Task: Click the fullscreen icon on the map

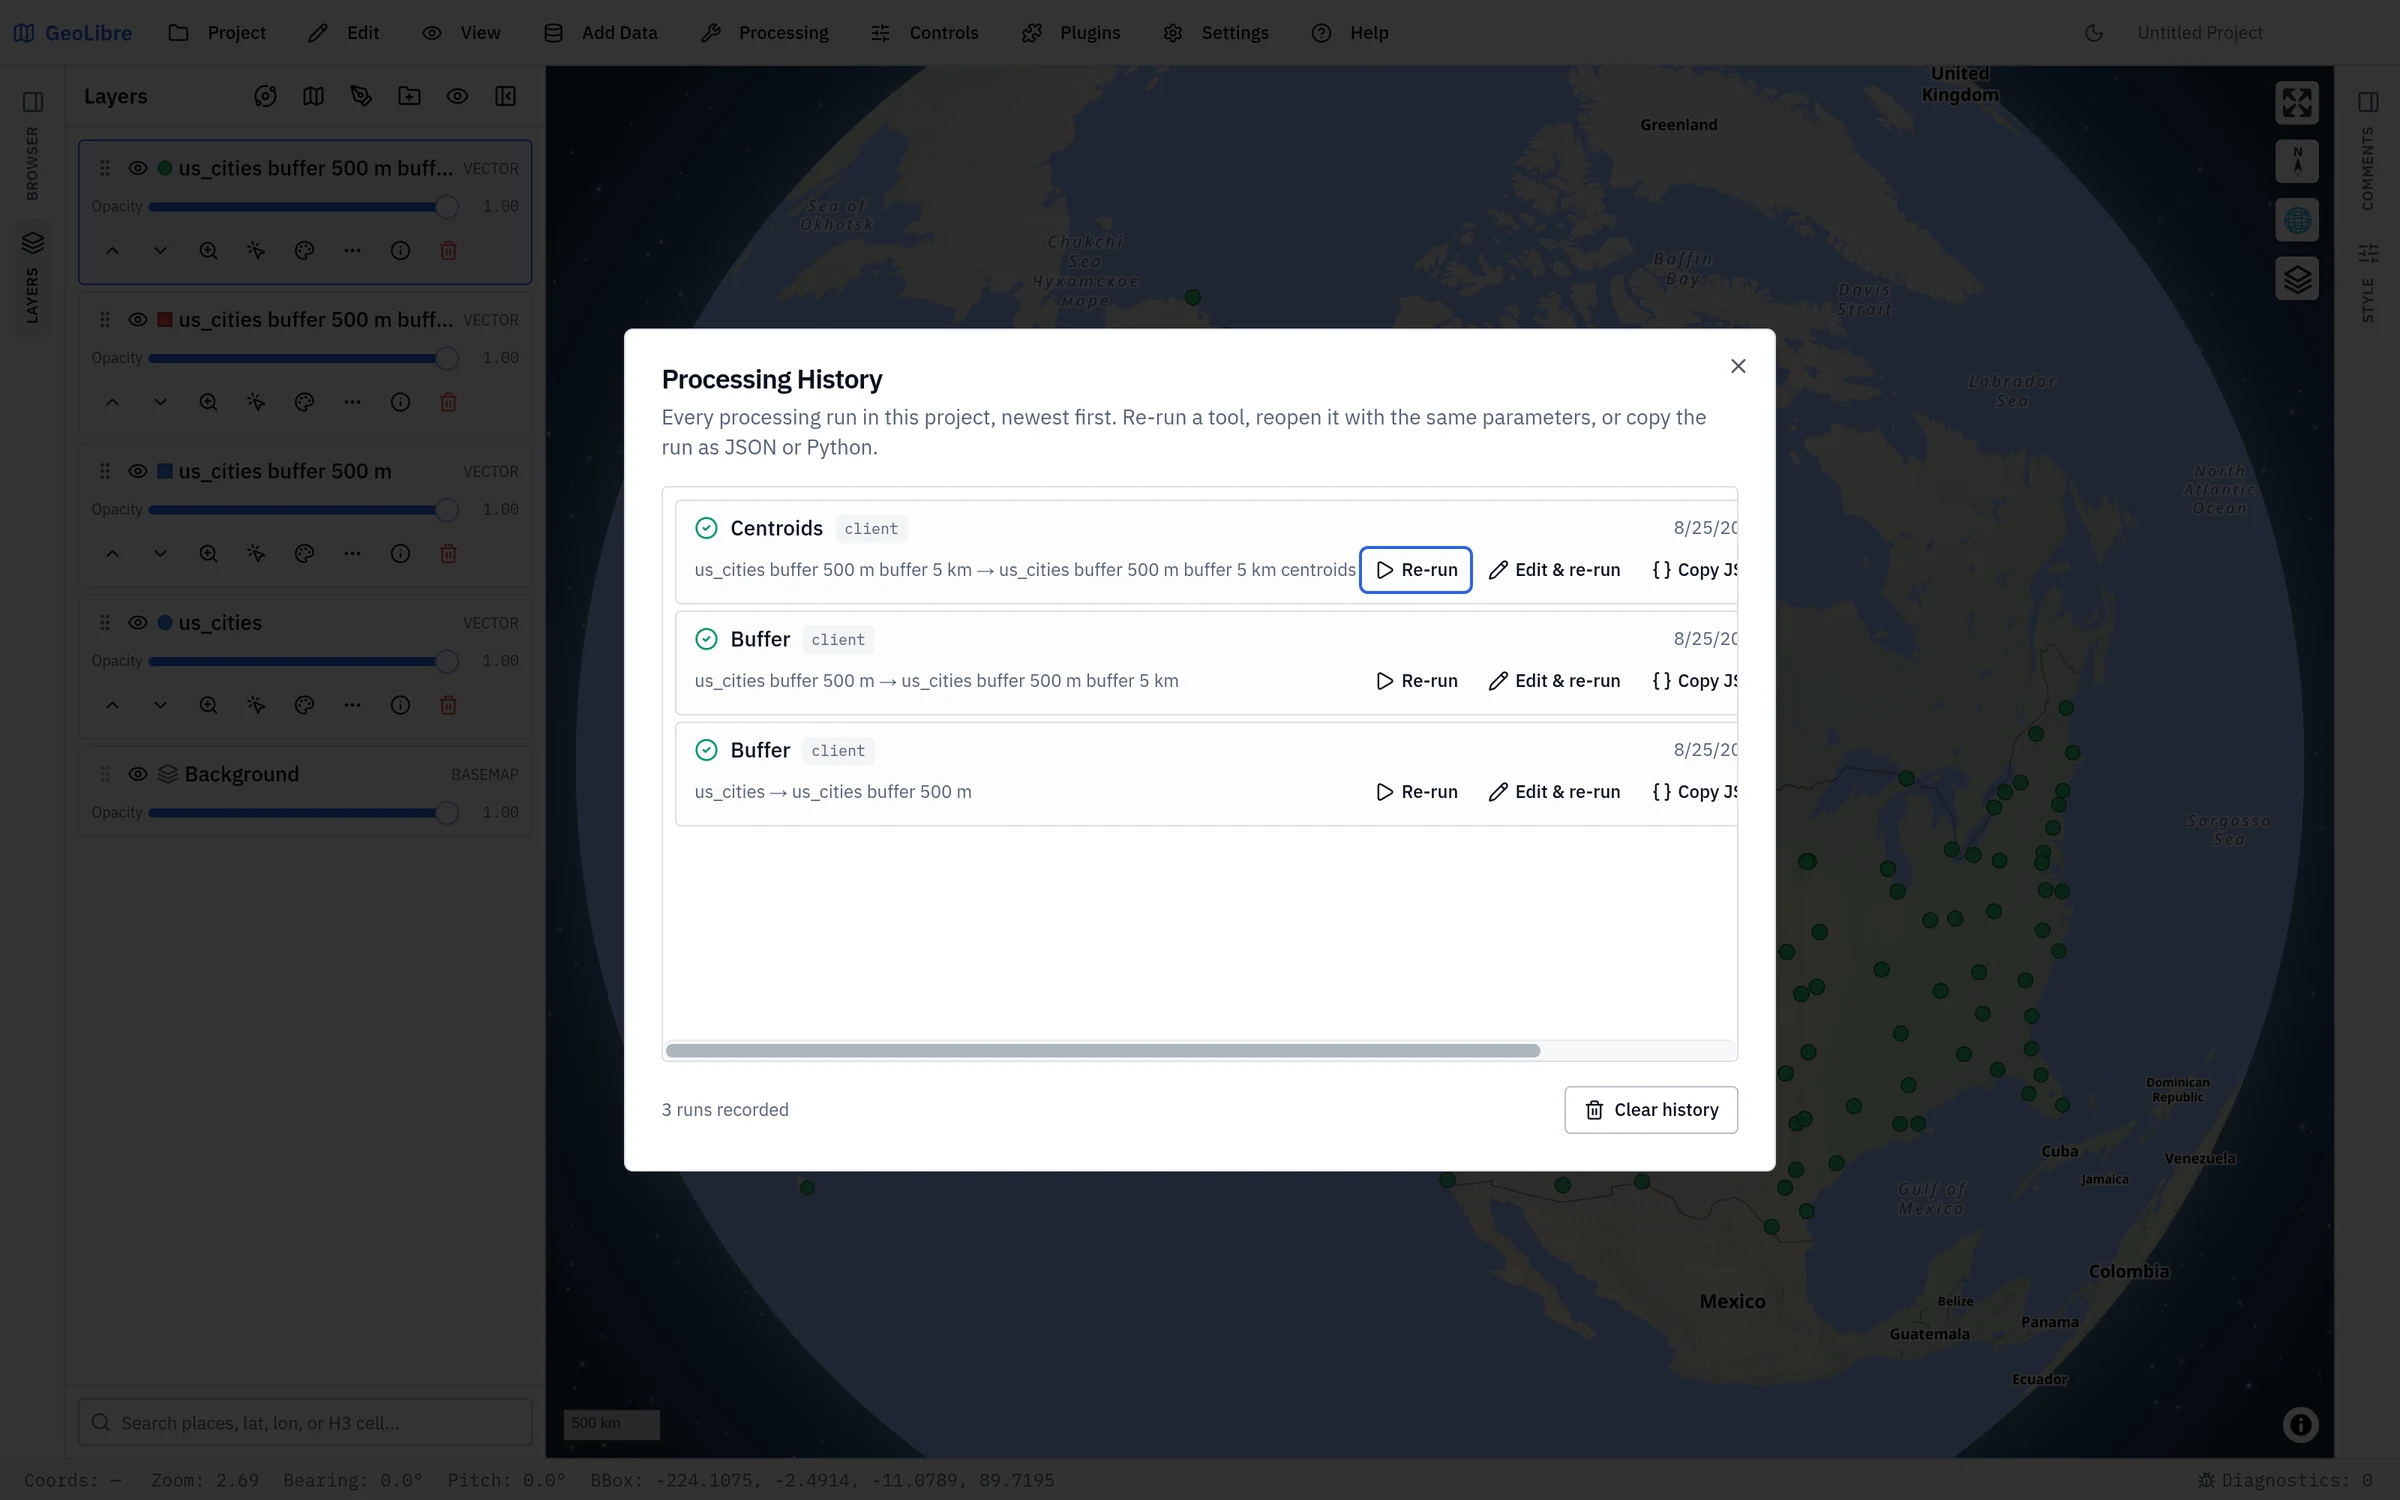Action: 2297,102
